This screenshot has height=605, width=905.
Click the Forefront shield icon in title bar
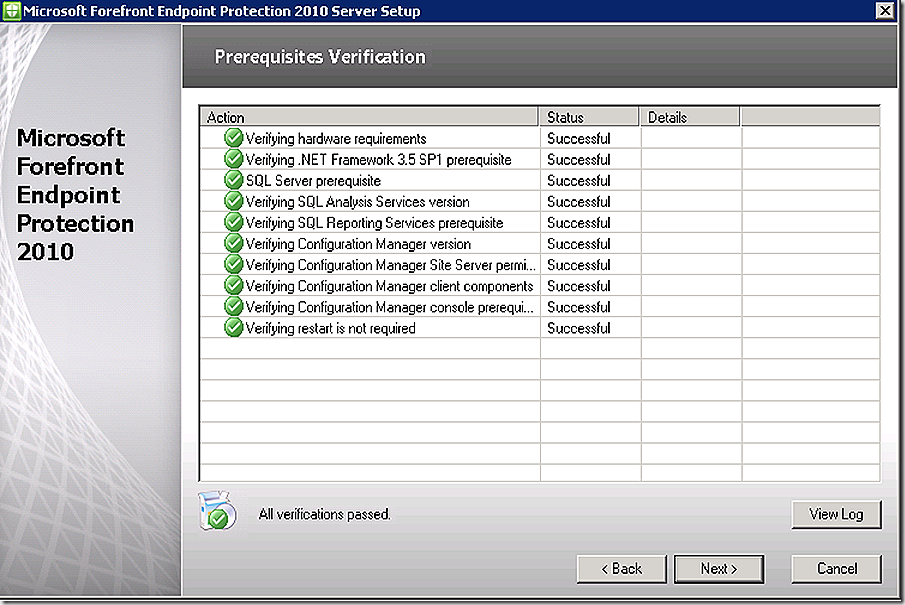pyautogui.click(x=11, y=11)
